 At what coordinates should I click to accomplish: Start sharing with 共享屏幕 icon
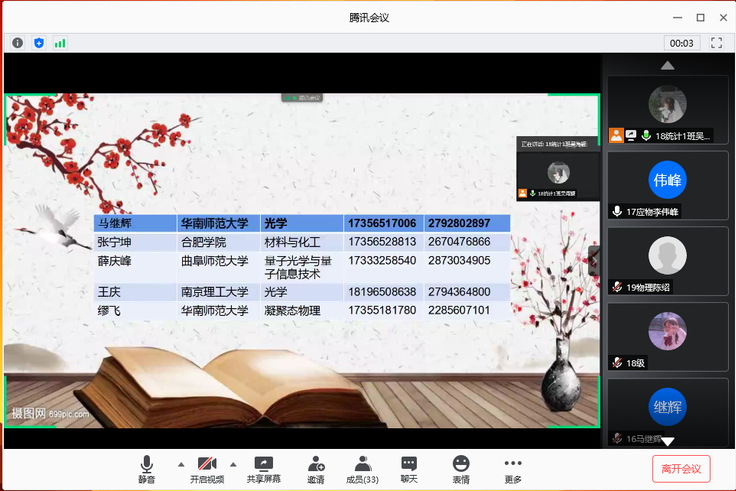[264, 469]
